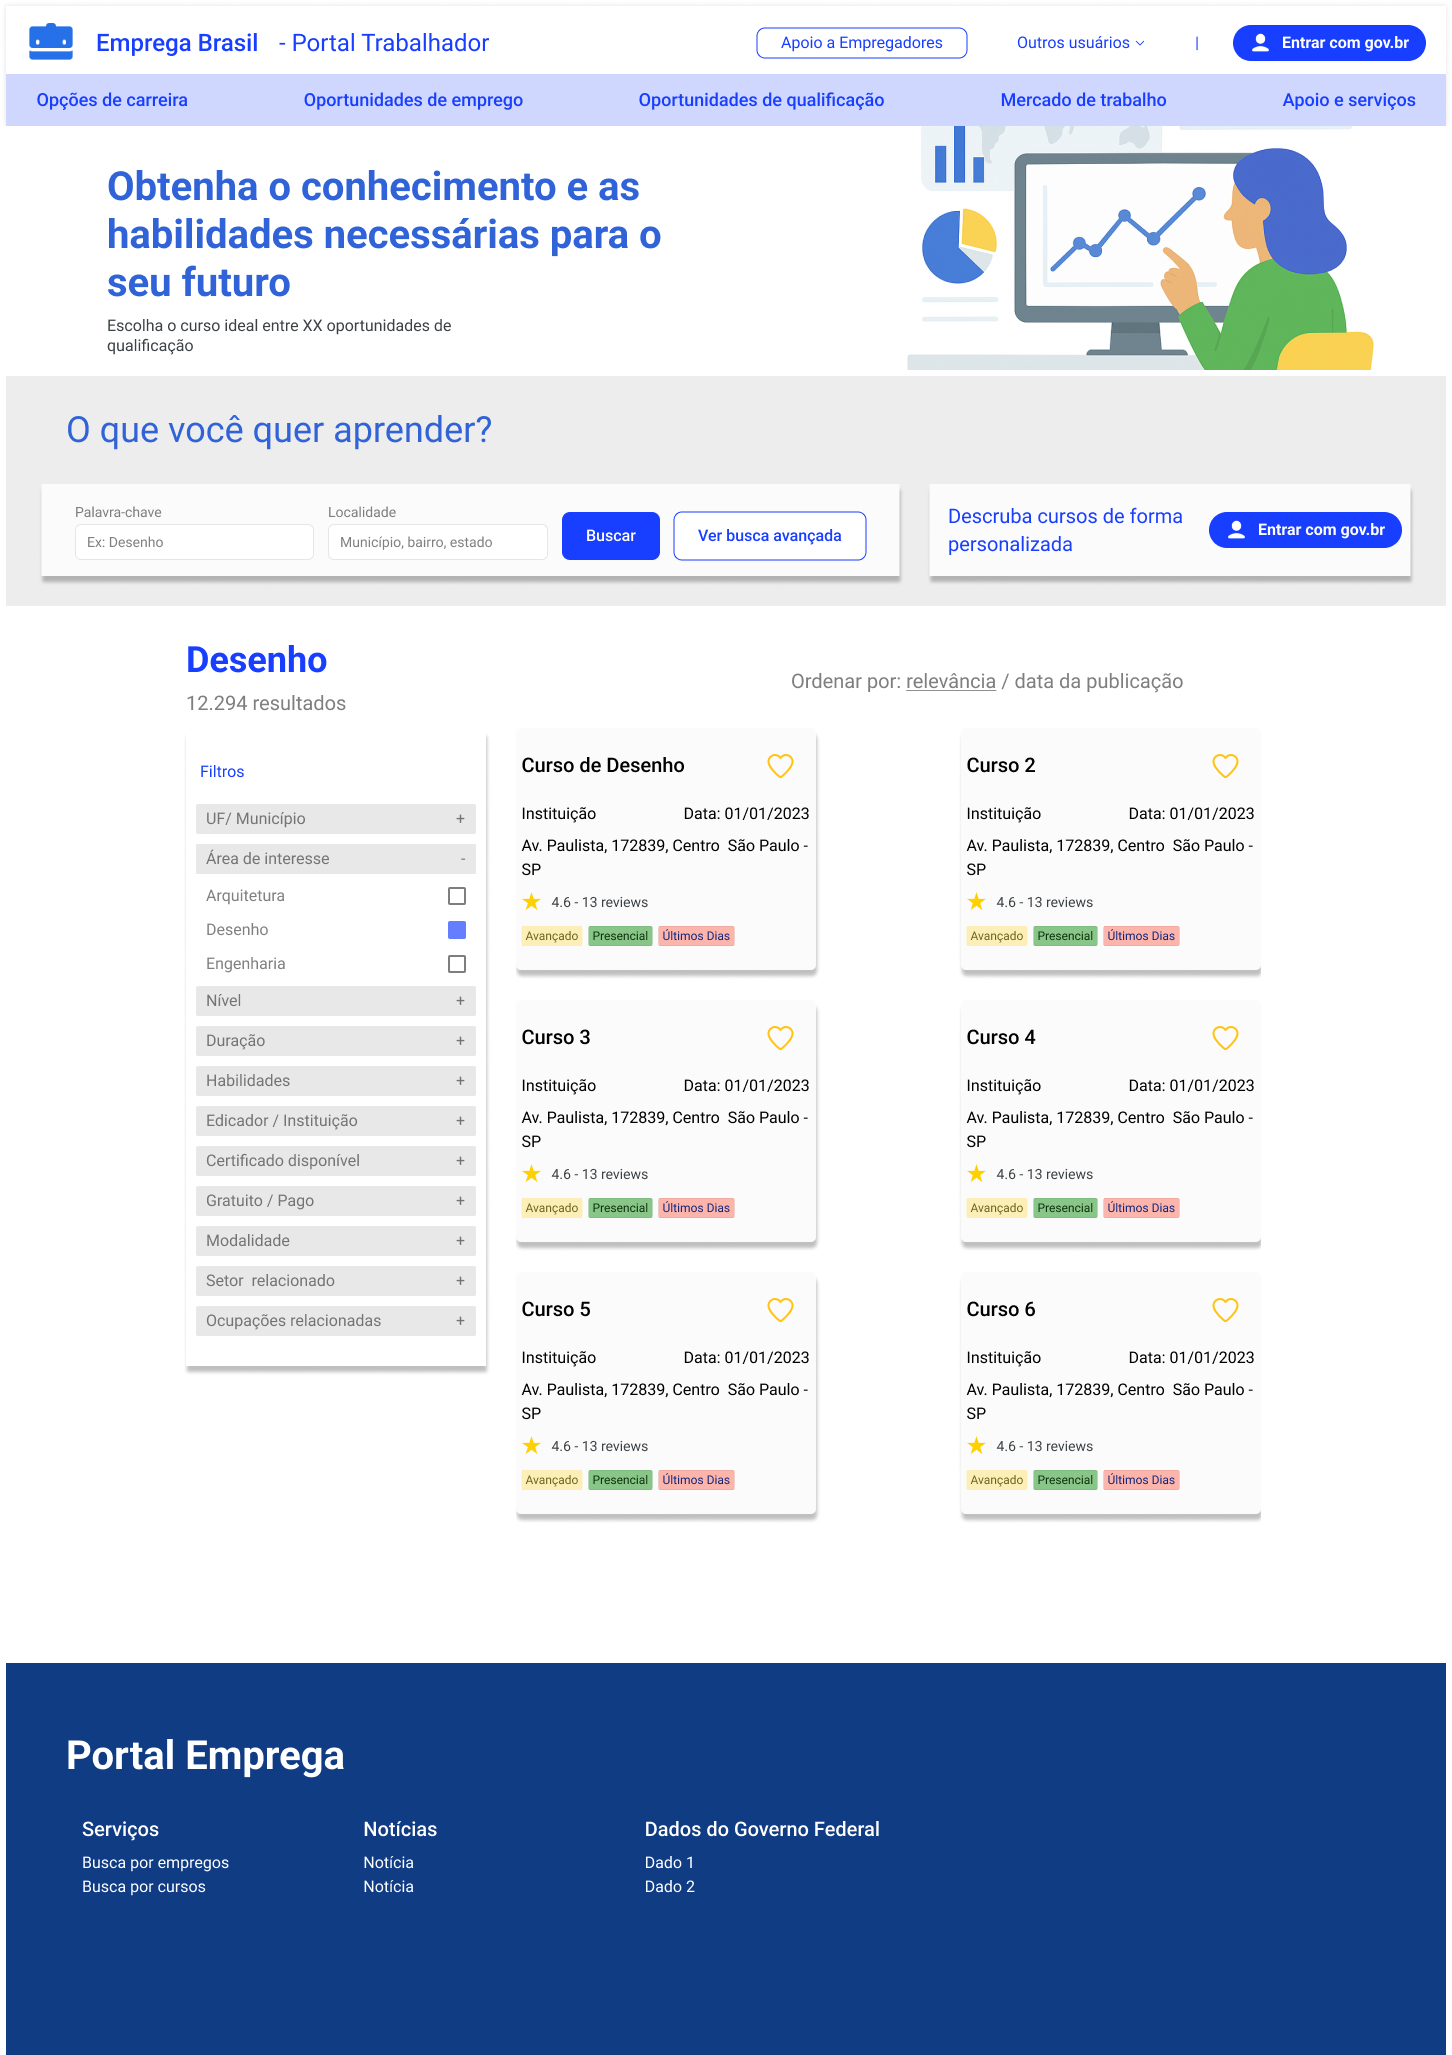
Task: Click the Presencial tag on Curso 2
Action: click(1065, 936)
